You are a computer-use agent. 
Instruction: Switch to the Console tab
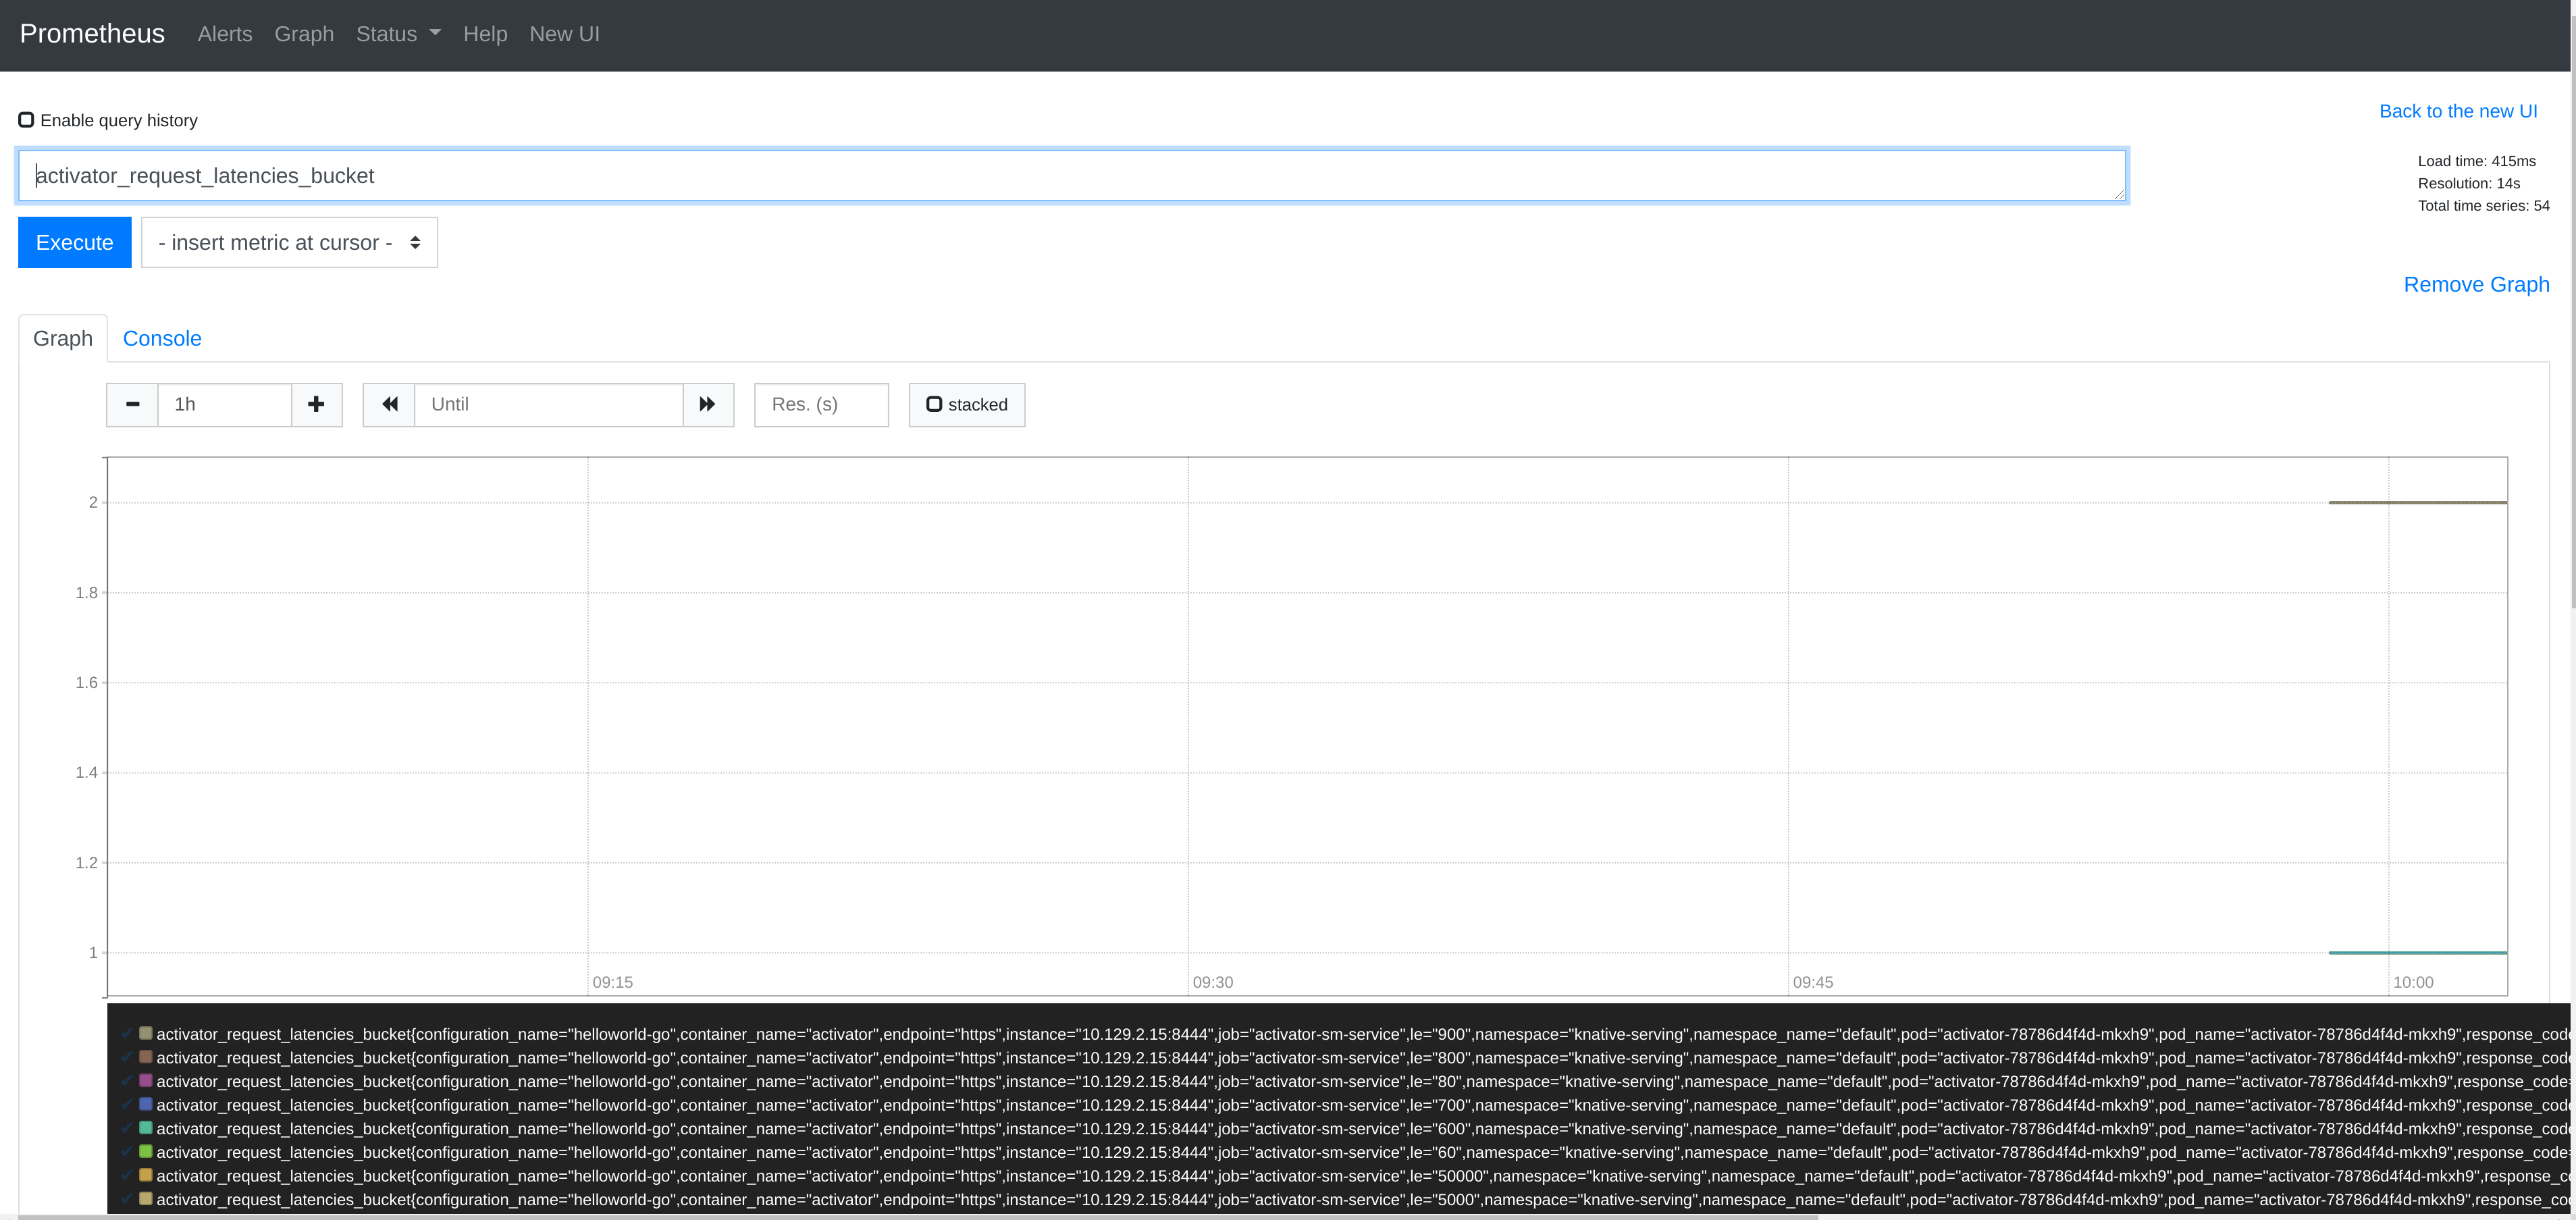(x=162, y=338)
